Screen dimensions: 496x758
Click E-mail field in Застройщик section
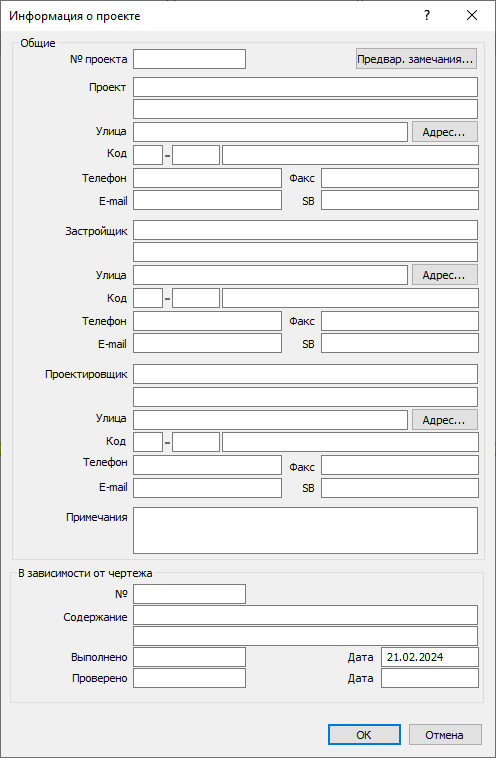click(207, 343)
